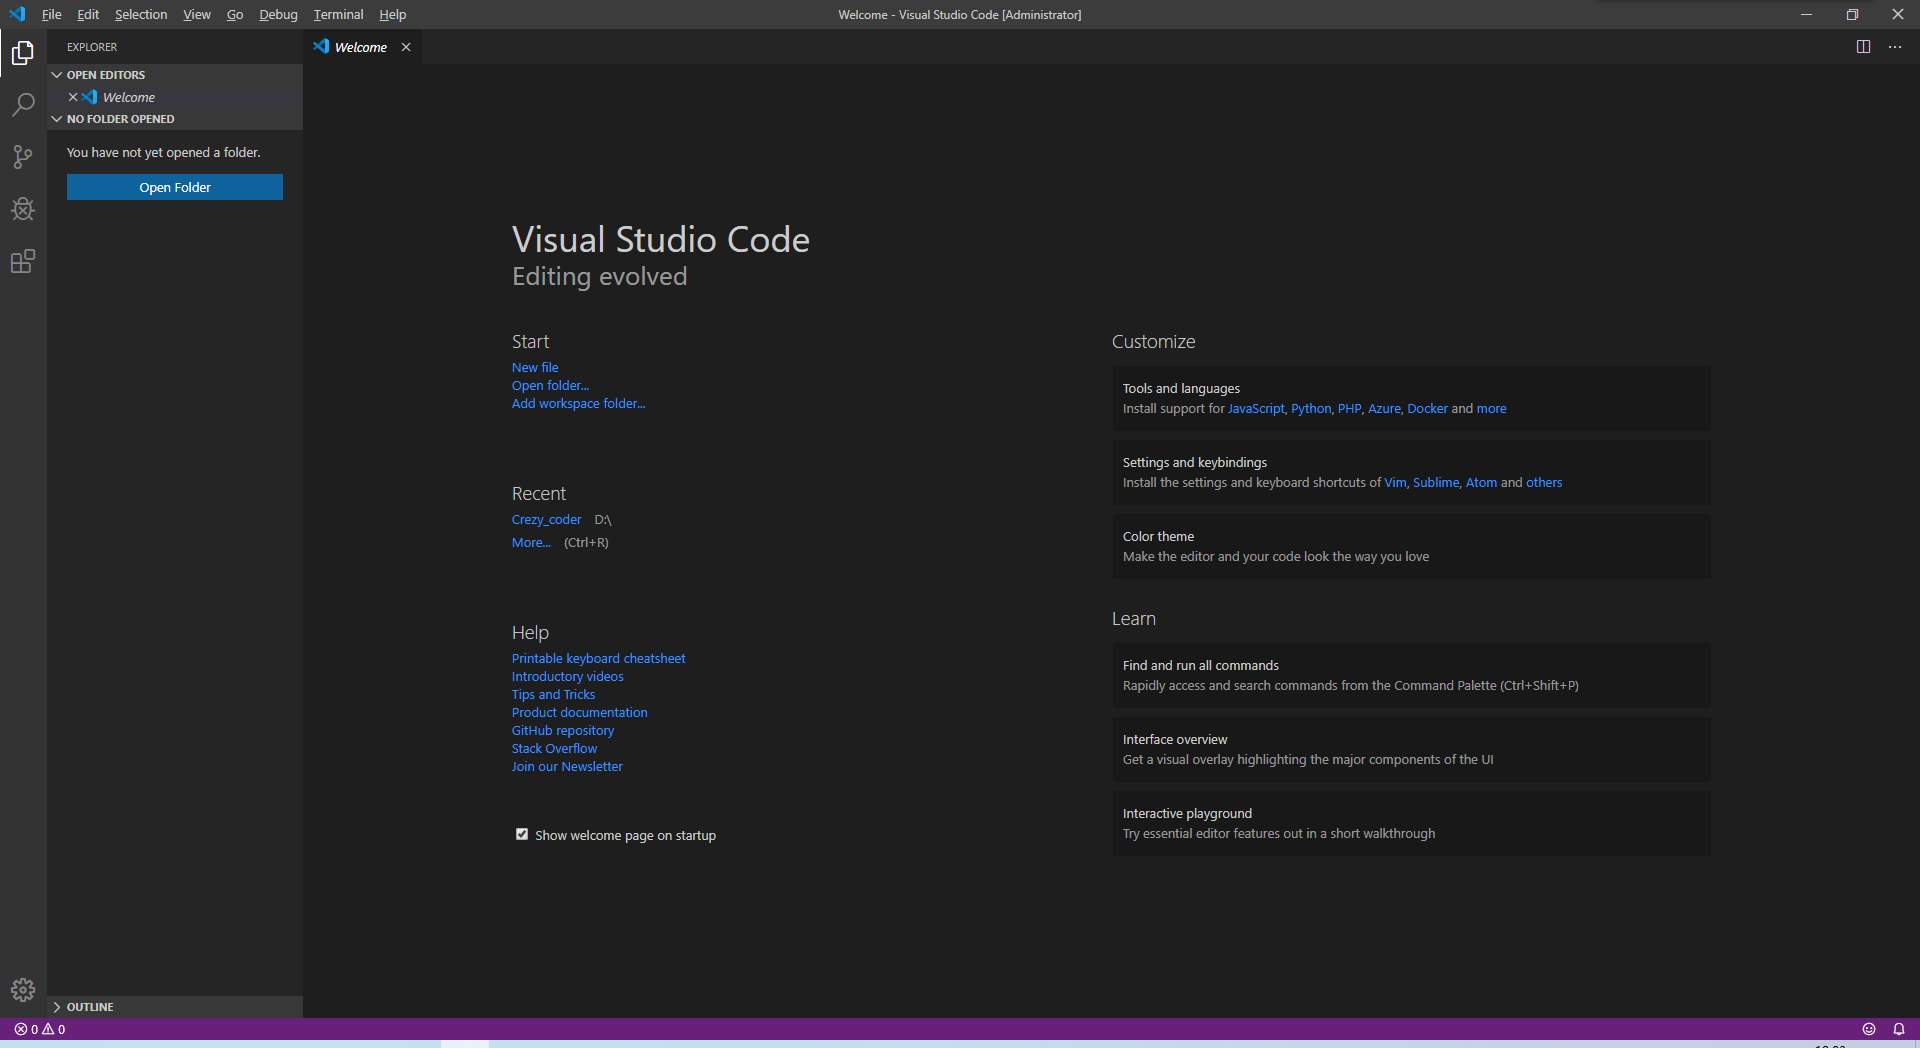The height and width of the screenshot is (1048, 1920).
Task: Open Stack Overflow link
Action: (554, 748)
